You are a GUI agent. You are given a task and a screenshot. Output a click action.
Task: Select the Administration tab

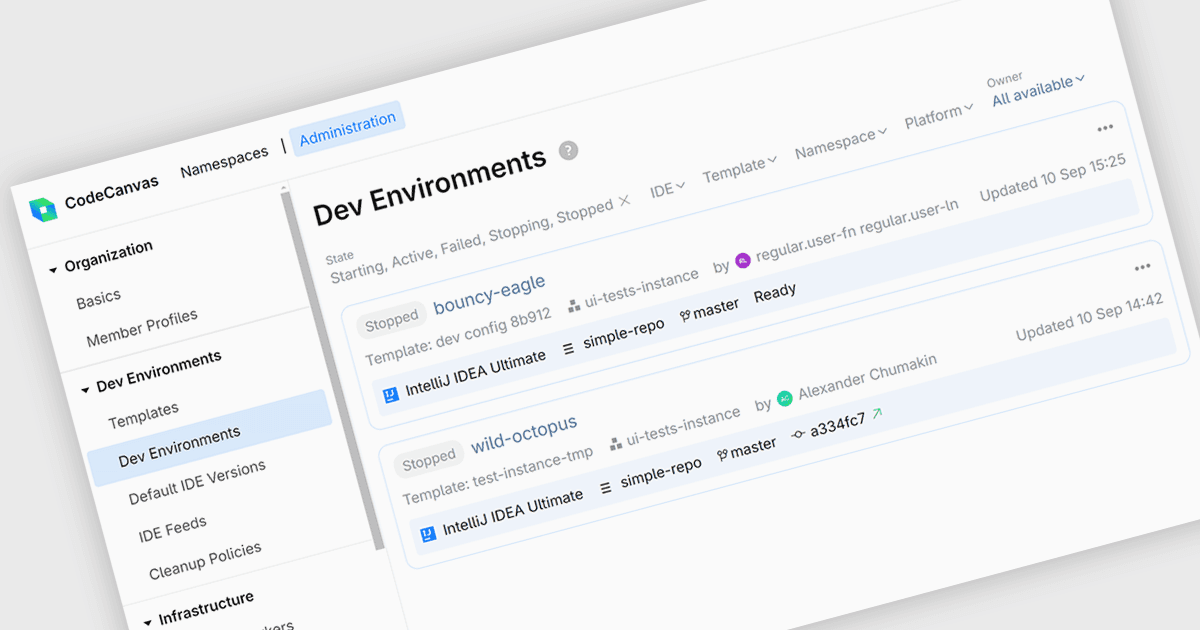click(x=347, y=129)
